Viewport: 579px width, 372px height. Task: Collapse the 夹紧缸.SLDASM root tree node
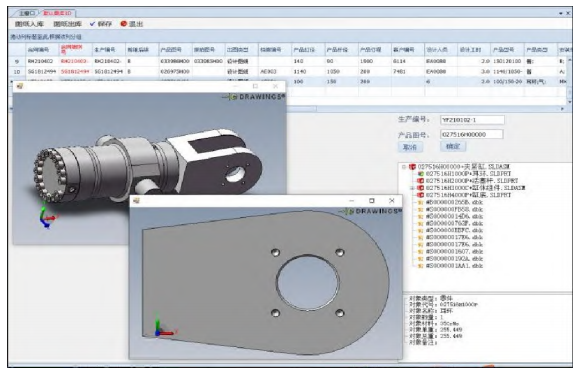point(404,167)
